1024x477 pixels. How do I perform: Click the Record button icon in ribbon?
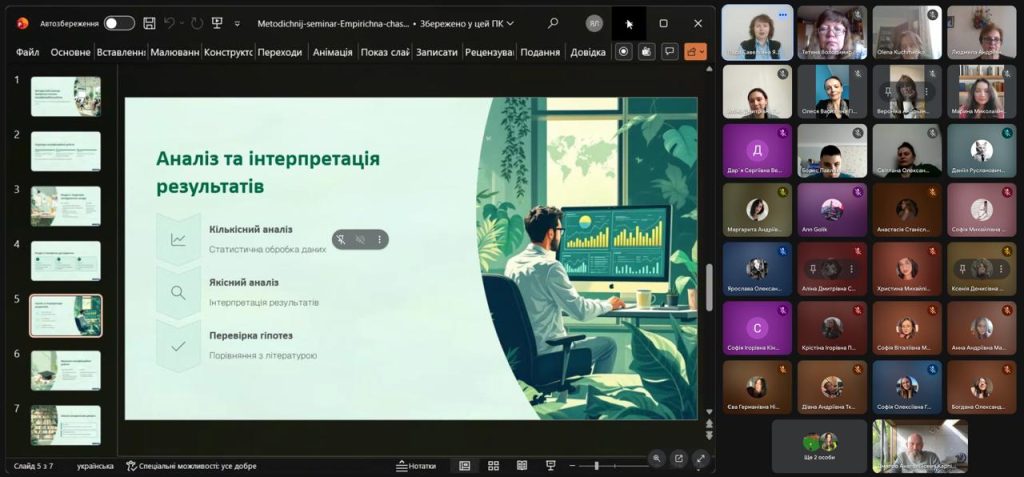pos(624,52)
